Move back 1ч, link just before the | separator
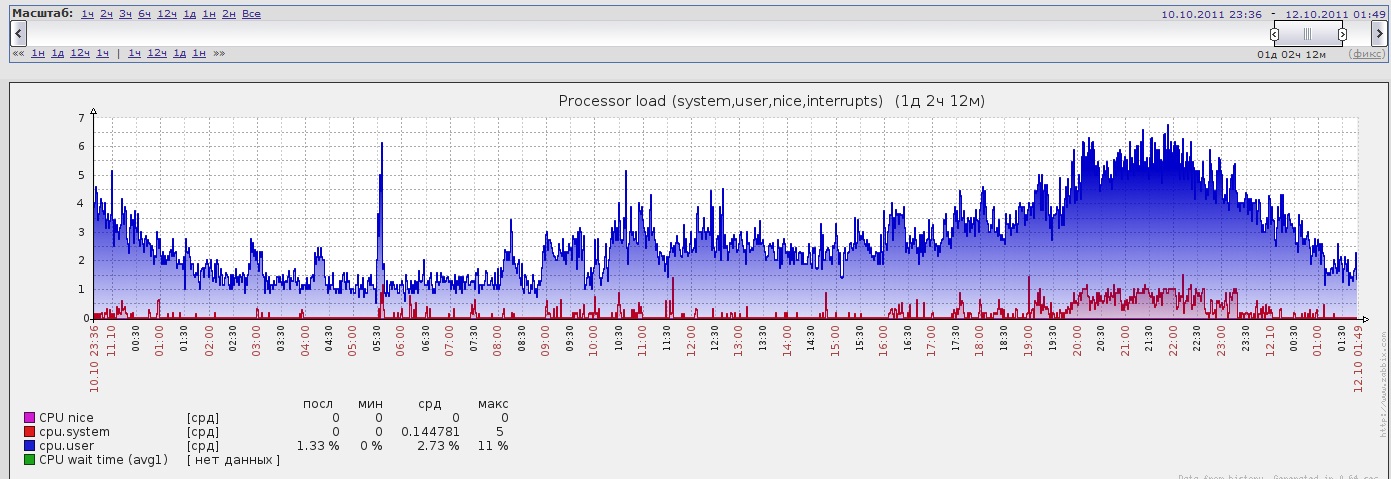The width and height of the screenshot is (1391, 479). [103, 53]
